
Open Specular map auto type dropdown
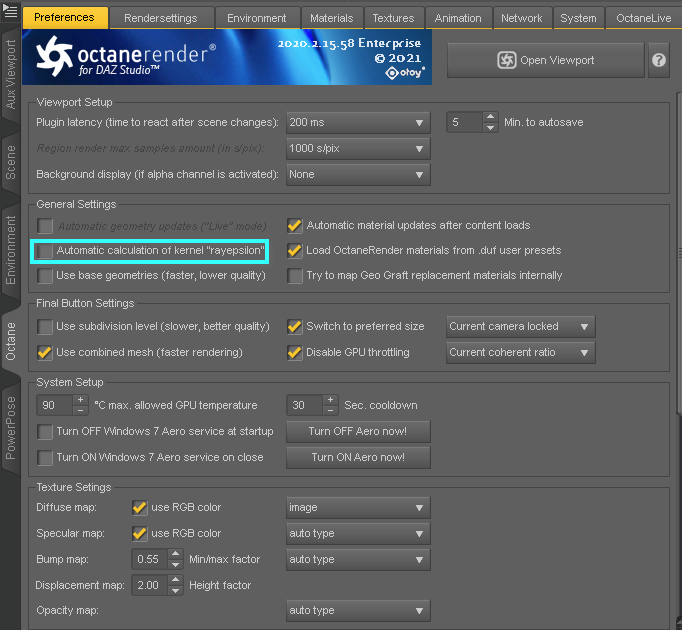point(358,533)
